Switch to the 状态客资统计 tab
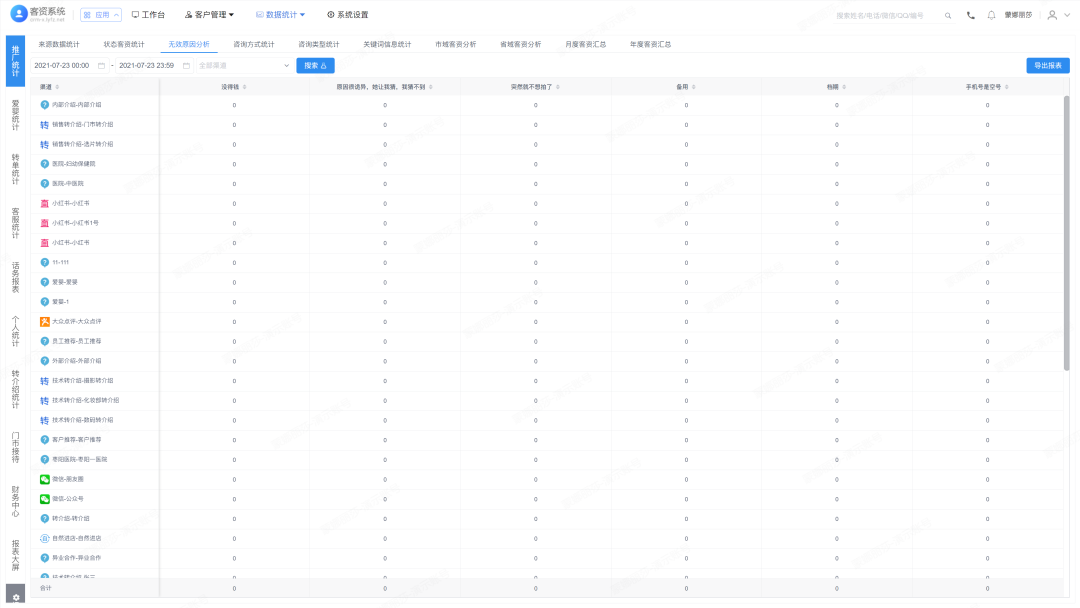This screenshot has width=1080, height=608. click(x=124, y=44)
